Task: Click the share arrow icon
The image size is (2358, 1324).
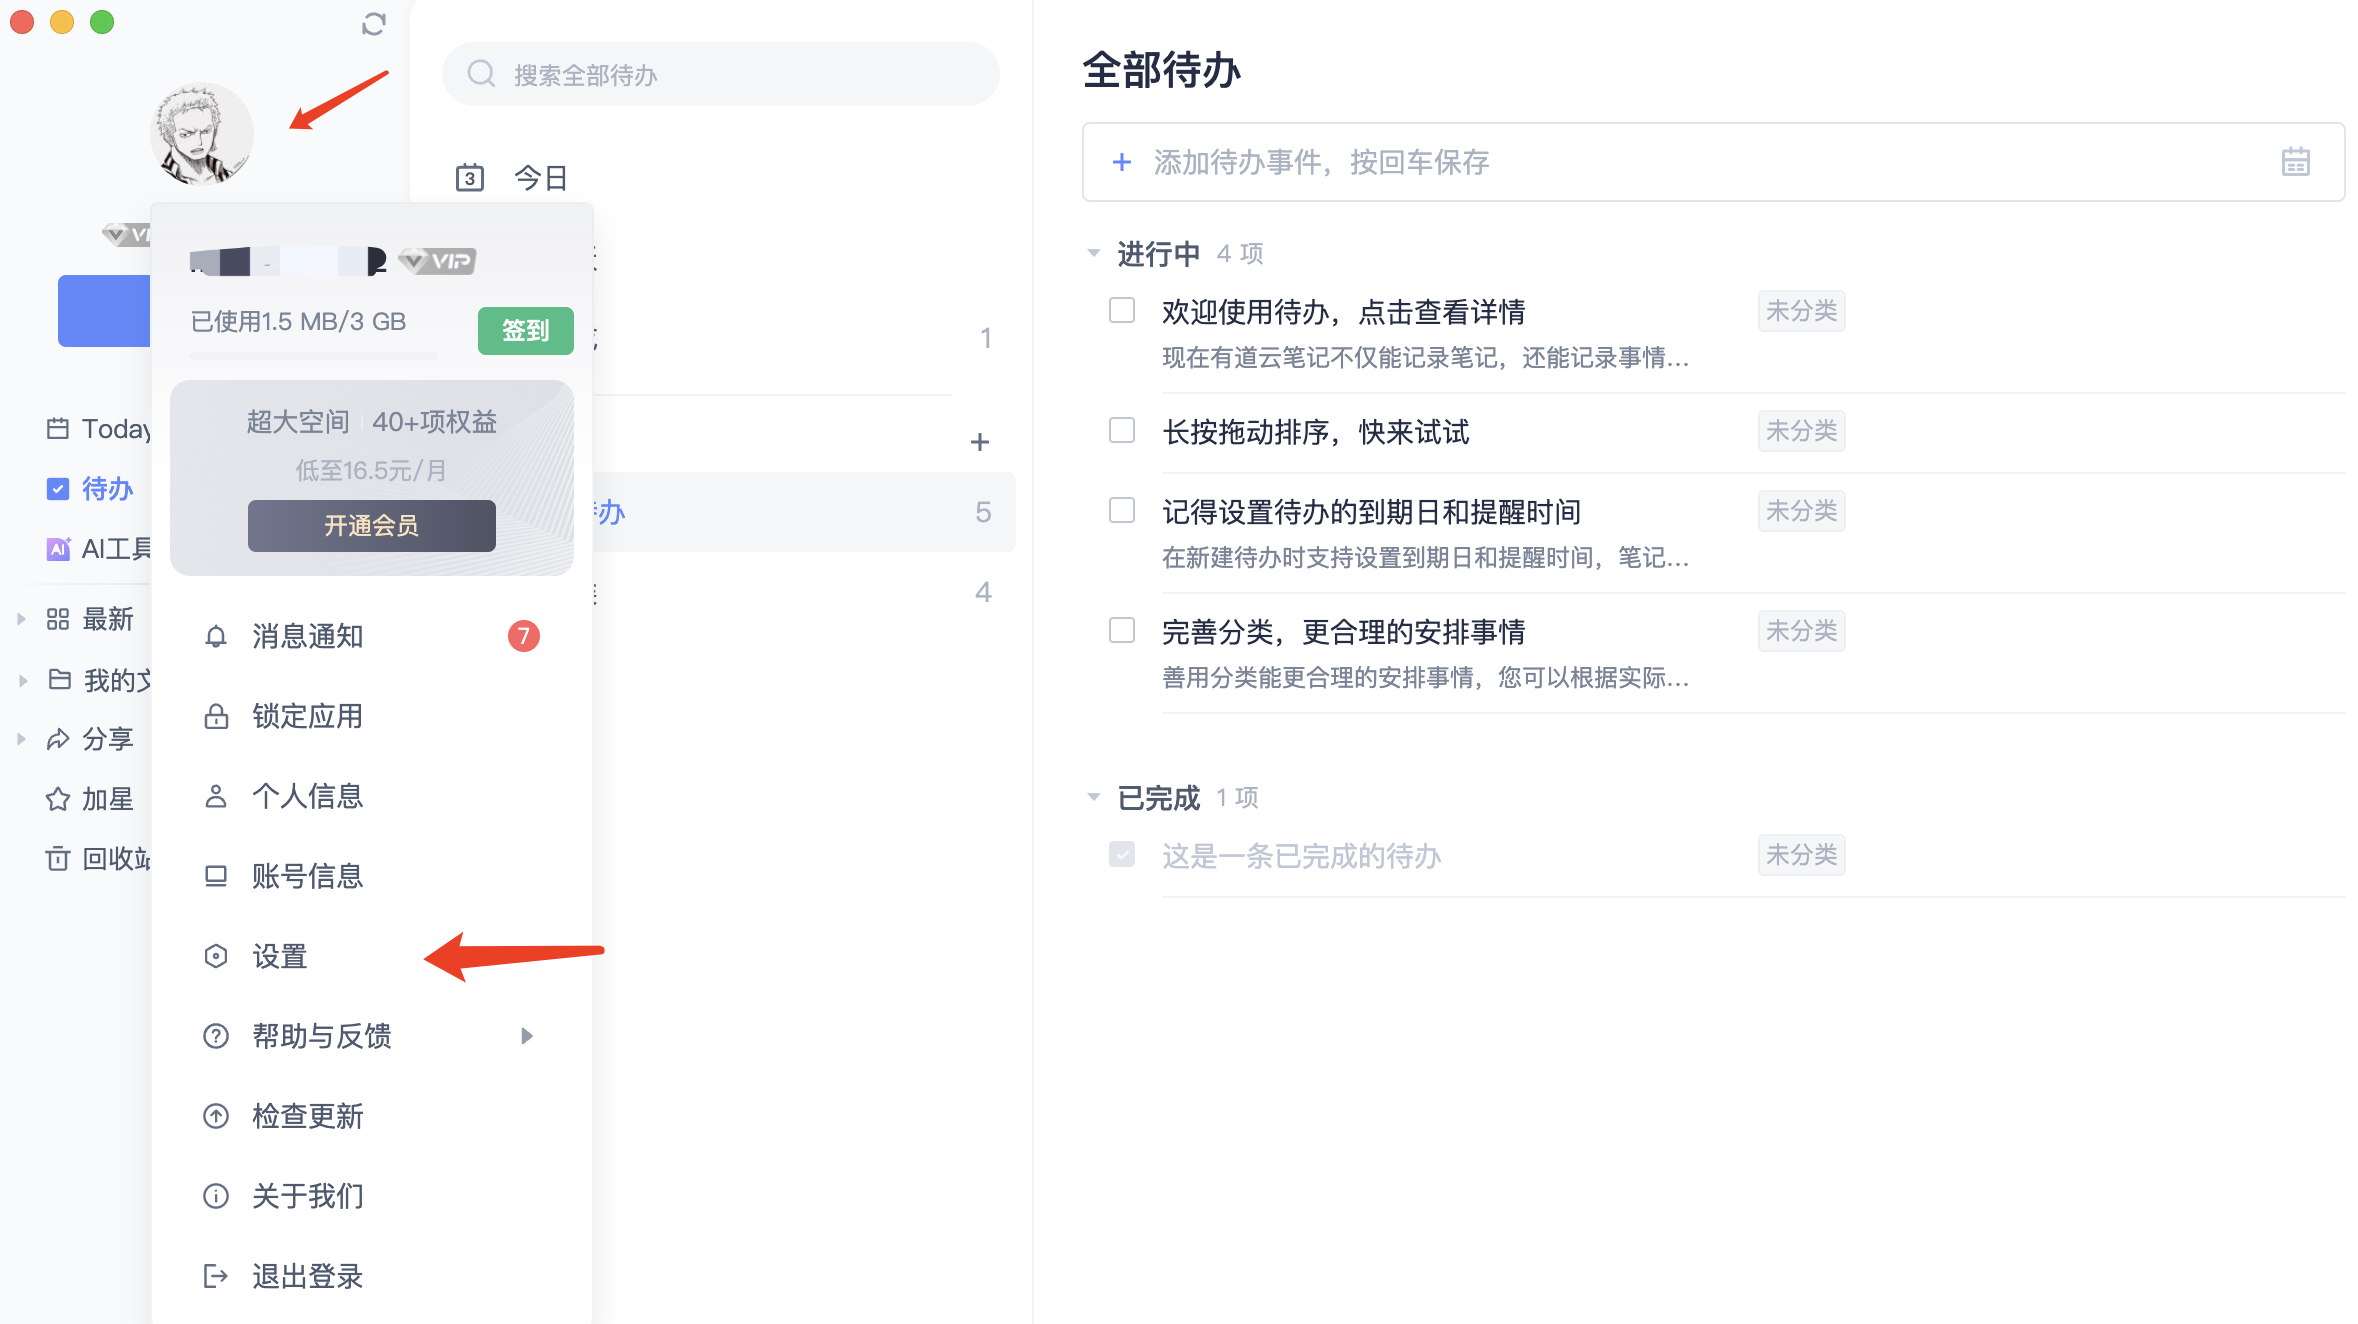Action: point(58,739)
